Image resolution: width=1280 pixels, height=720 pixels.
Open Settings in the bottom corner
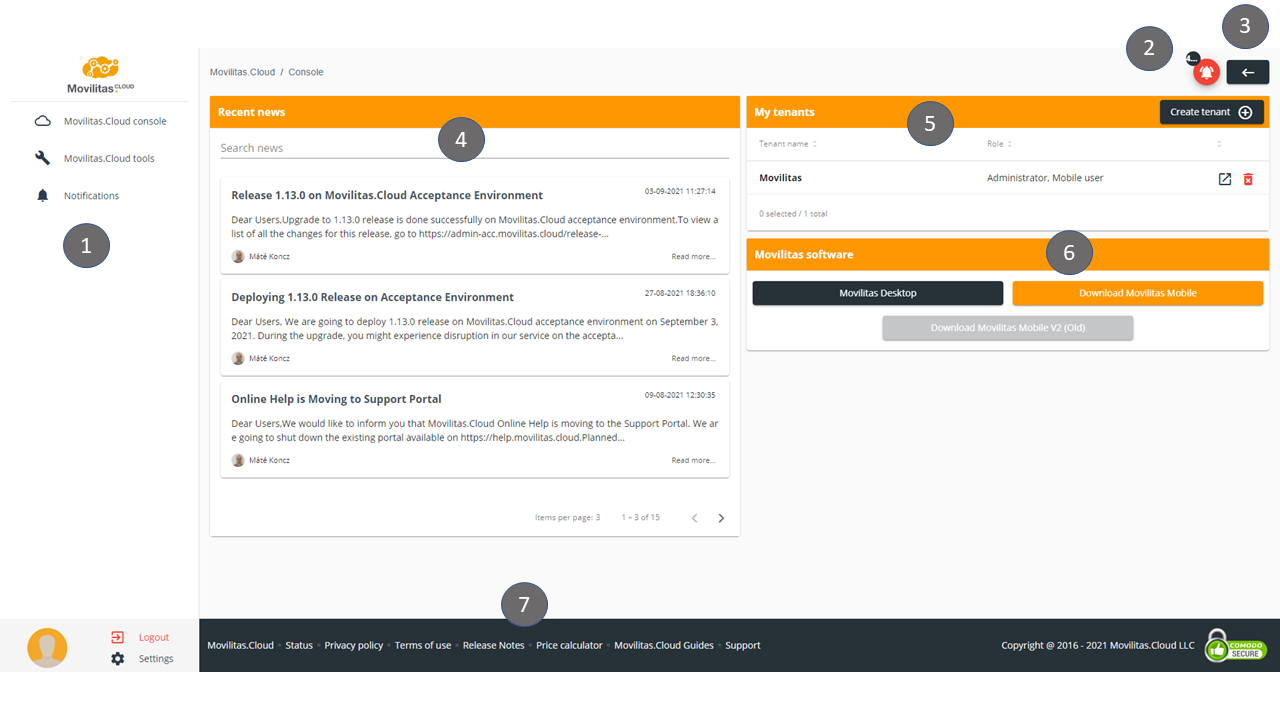click(156, 659)
